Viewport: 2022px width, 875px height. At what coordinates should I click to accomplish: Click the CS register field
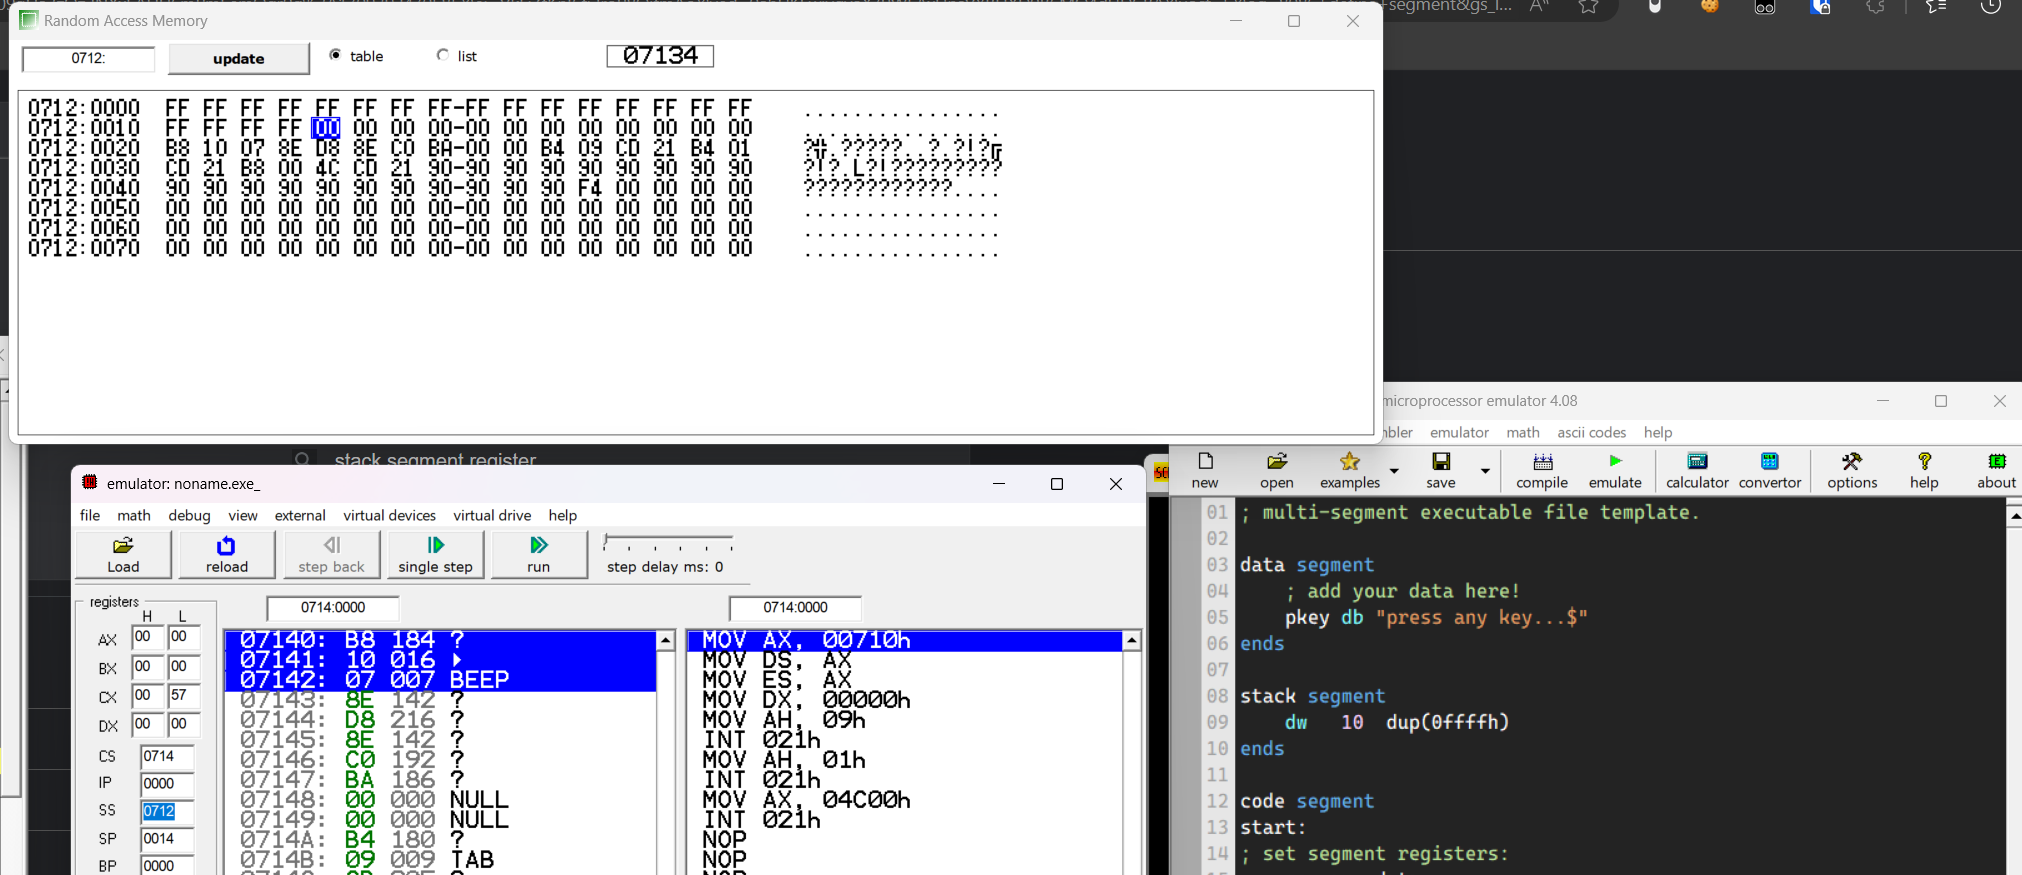166,756
